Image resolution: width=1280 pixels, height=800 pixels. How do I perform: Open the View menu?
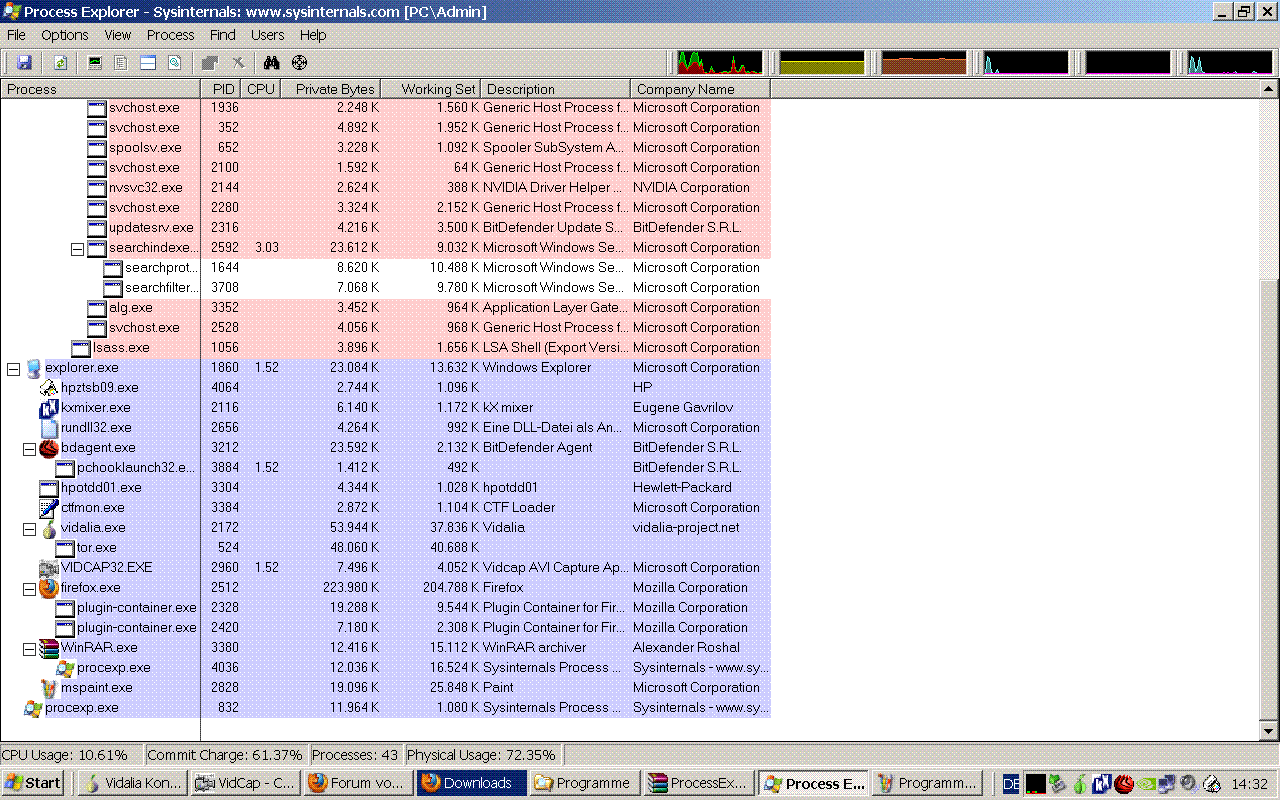[x=118, y=35]
